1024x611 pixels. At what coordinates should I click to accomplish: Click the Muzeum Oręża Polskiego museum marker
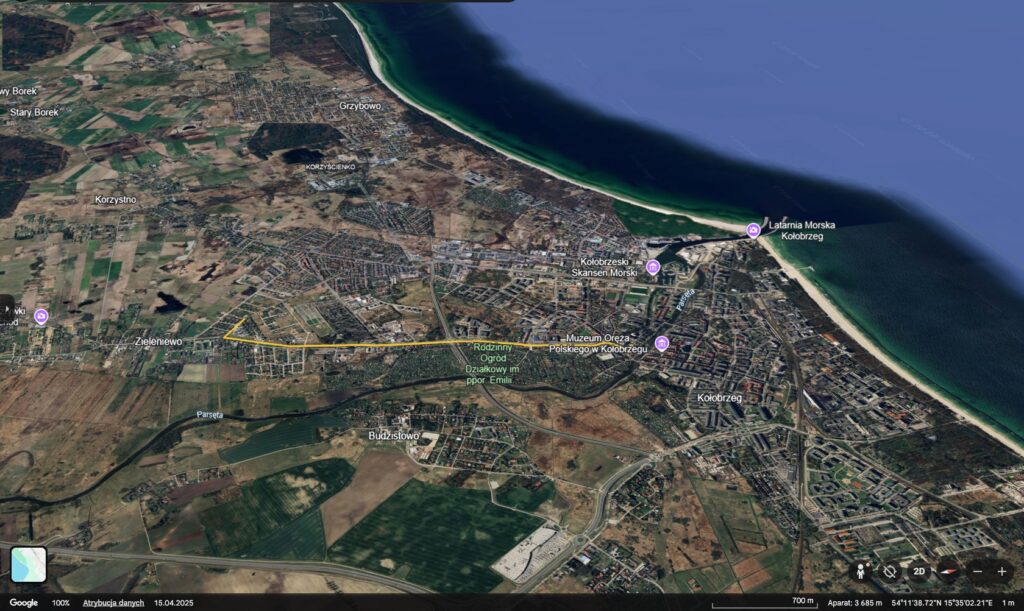pyautogui.click(x=662, y=343)
